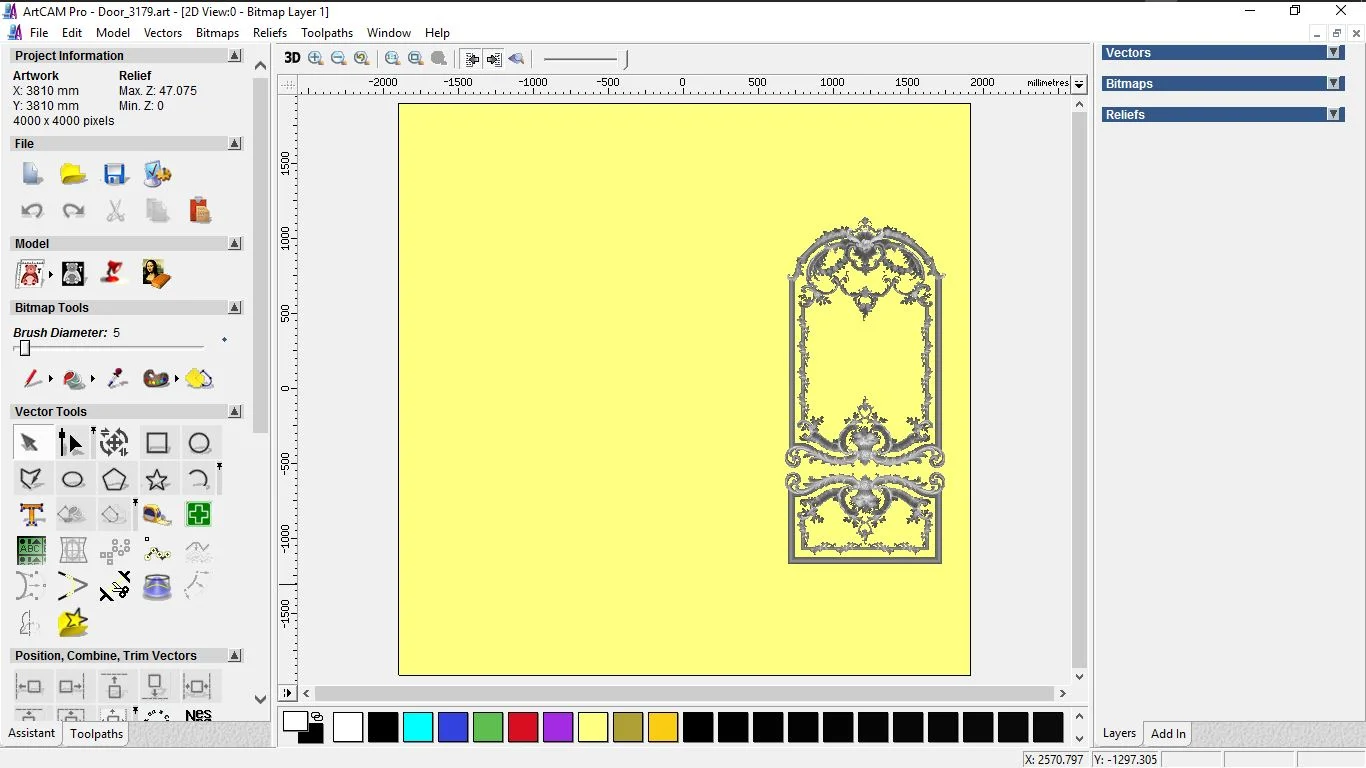1366x768 pixels.
Task: Toggle the Select Vectors arrow tool
Action: tap(30, 443)
